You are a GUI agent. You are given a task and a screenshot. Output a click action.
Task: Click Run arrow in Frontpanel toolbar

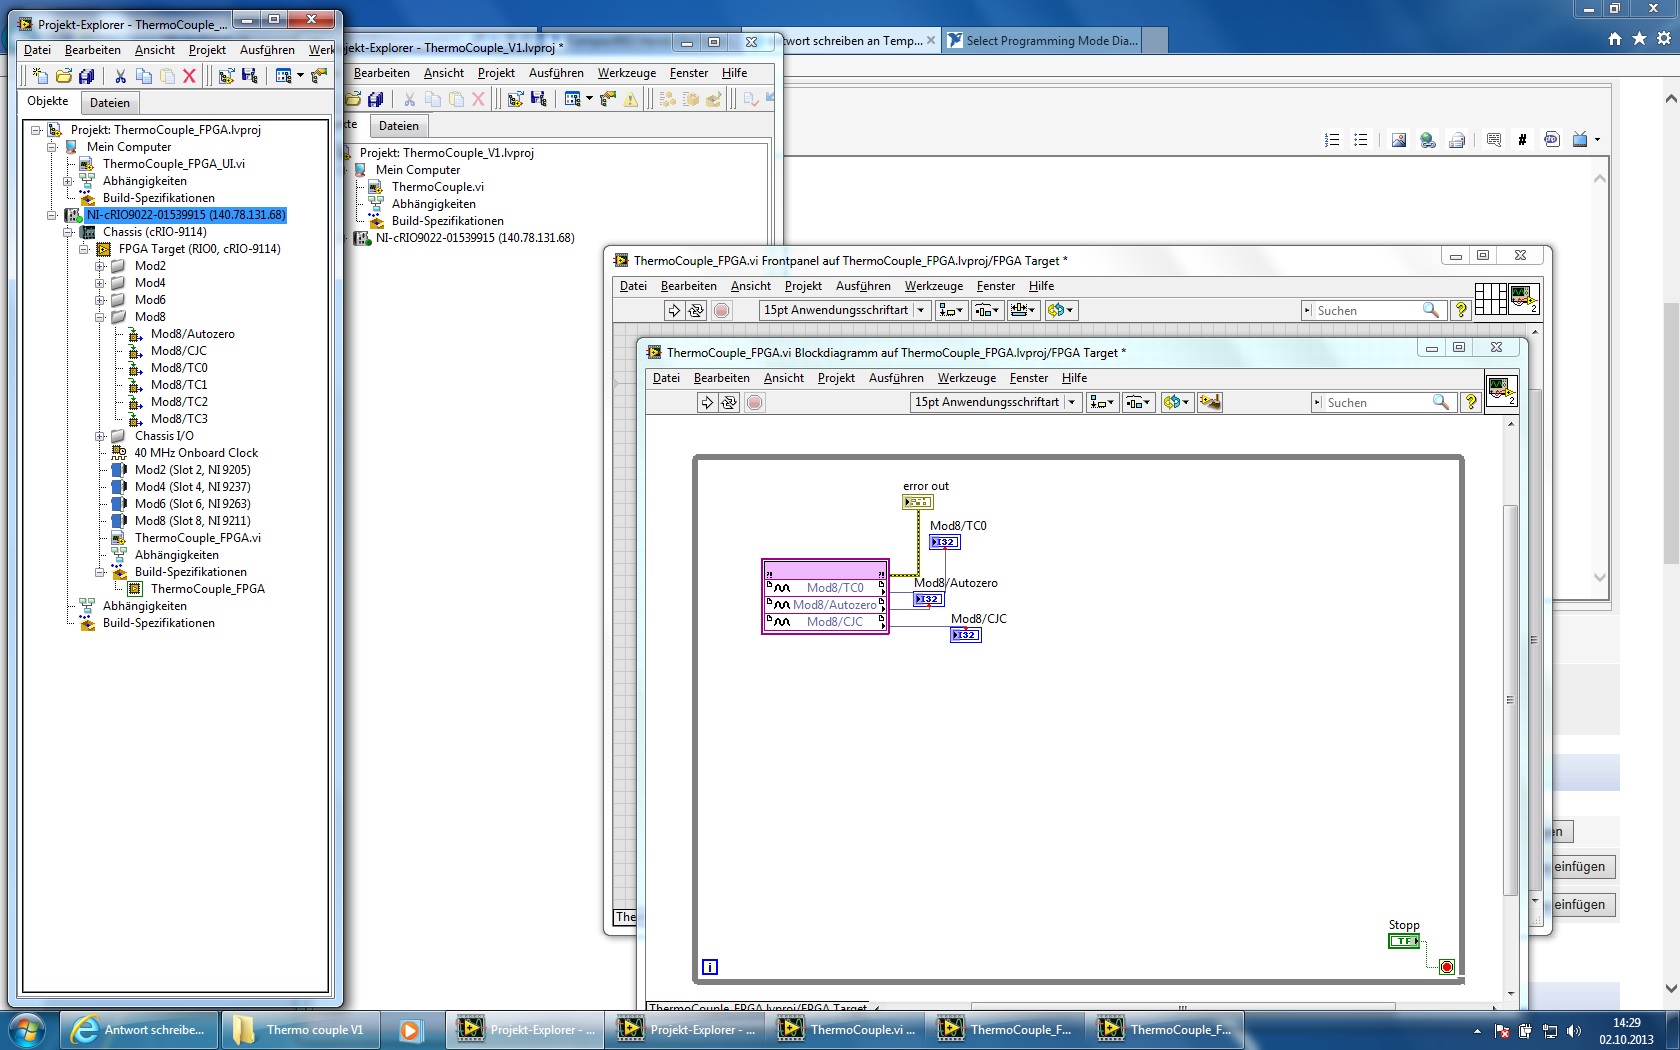[674, 310]
